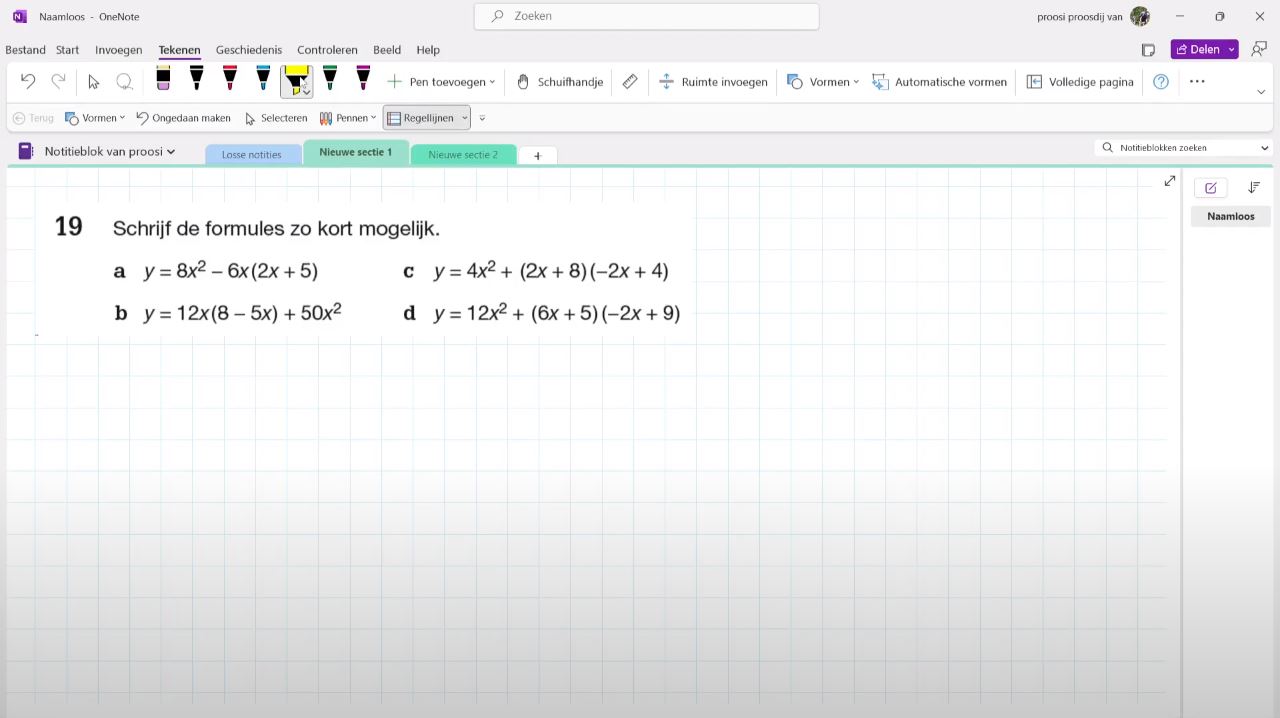Choose the green pen

click(x=330, y=79)
